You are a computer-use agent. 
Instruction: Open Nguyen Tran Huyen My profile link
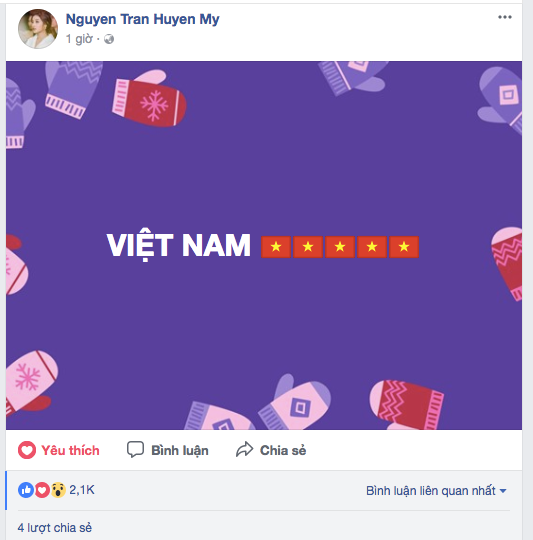(142, 20)
